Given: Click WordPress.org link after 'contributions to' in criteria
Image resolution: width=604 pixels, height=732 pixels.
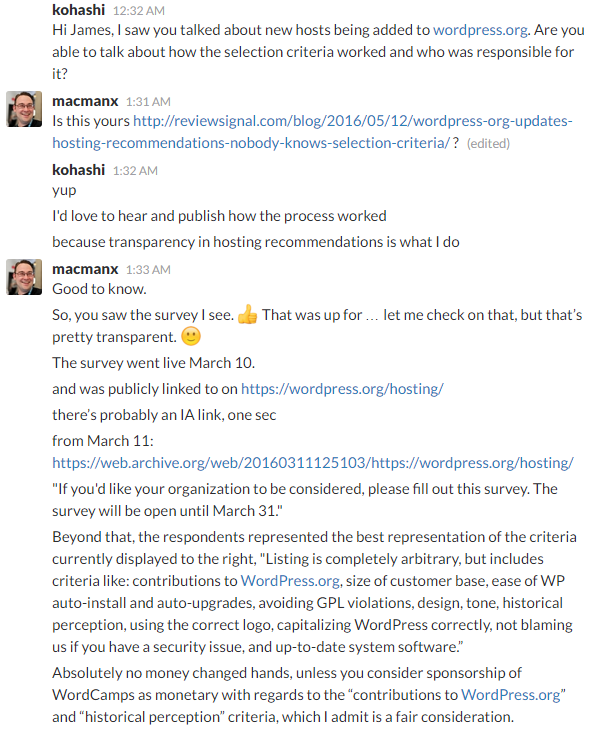Looking at the screenshot, I should [290, 581].
